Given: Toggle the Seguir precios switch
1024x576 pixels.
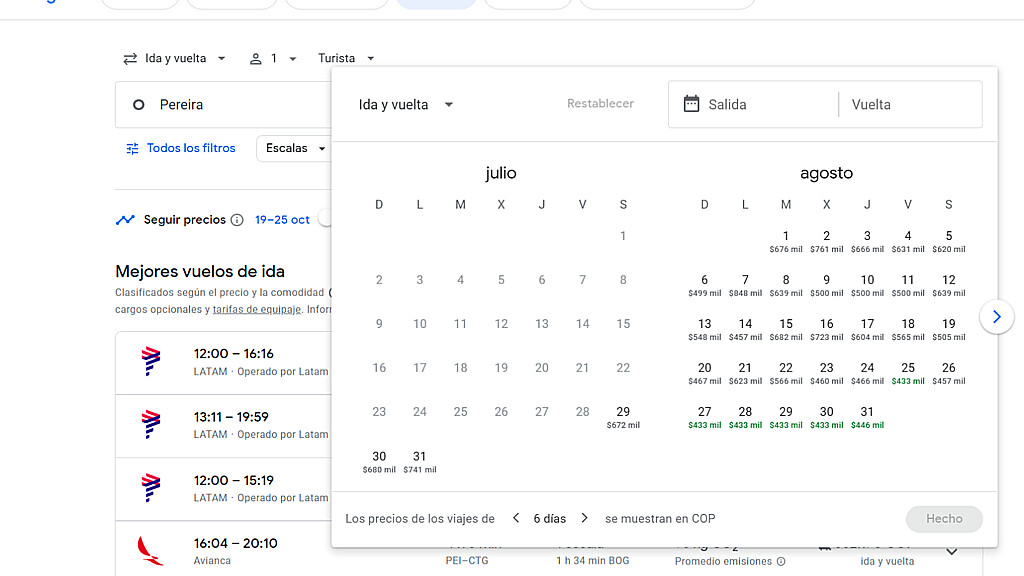Looking at the screenshot, I should pyautogui.click(x=325, y=220).
